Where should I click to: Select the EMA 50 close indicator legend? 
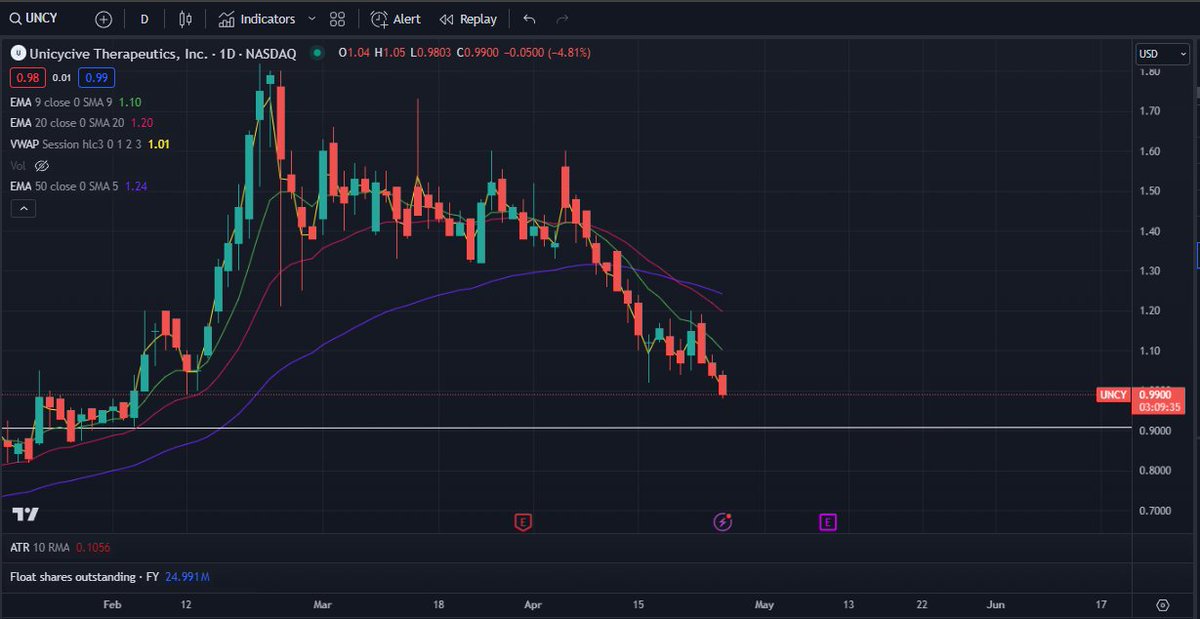(65, 186)
